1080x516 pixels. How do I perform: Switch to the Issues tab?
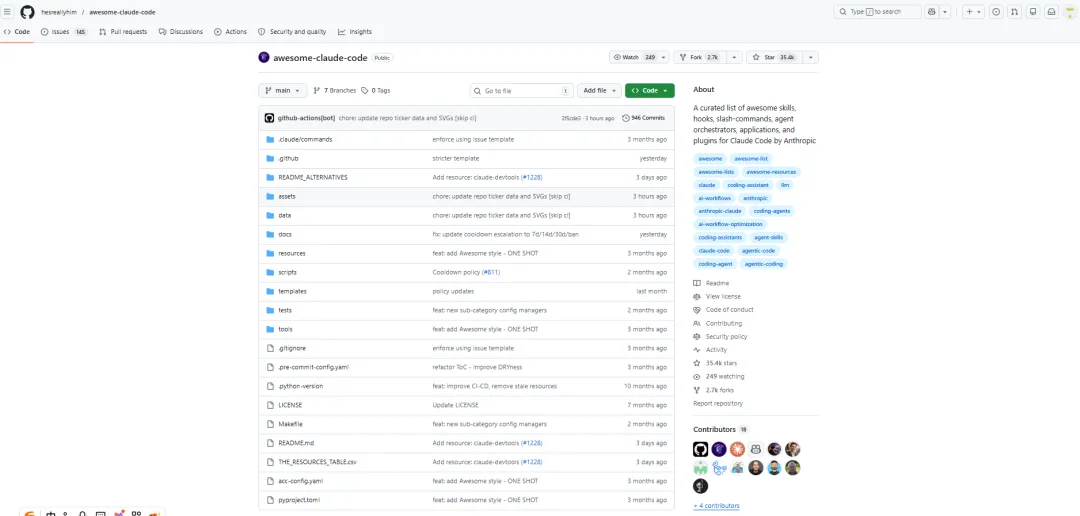coord(63,32)
